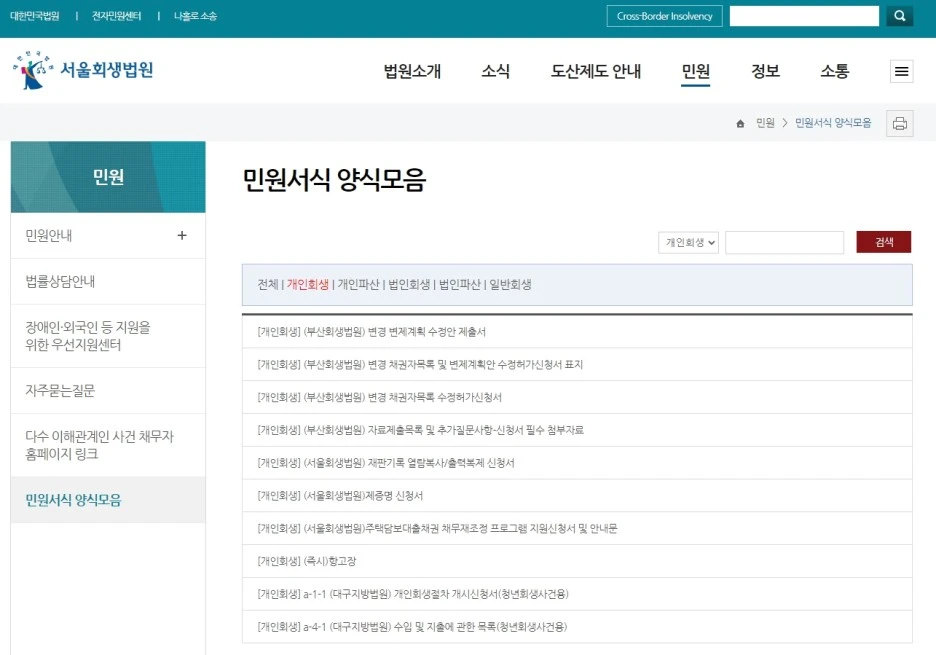Open the 도산제도 안내 menu
936x655 pixels.
[595, 71]
